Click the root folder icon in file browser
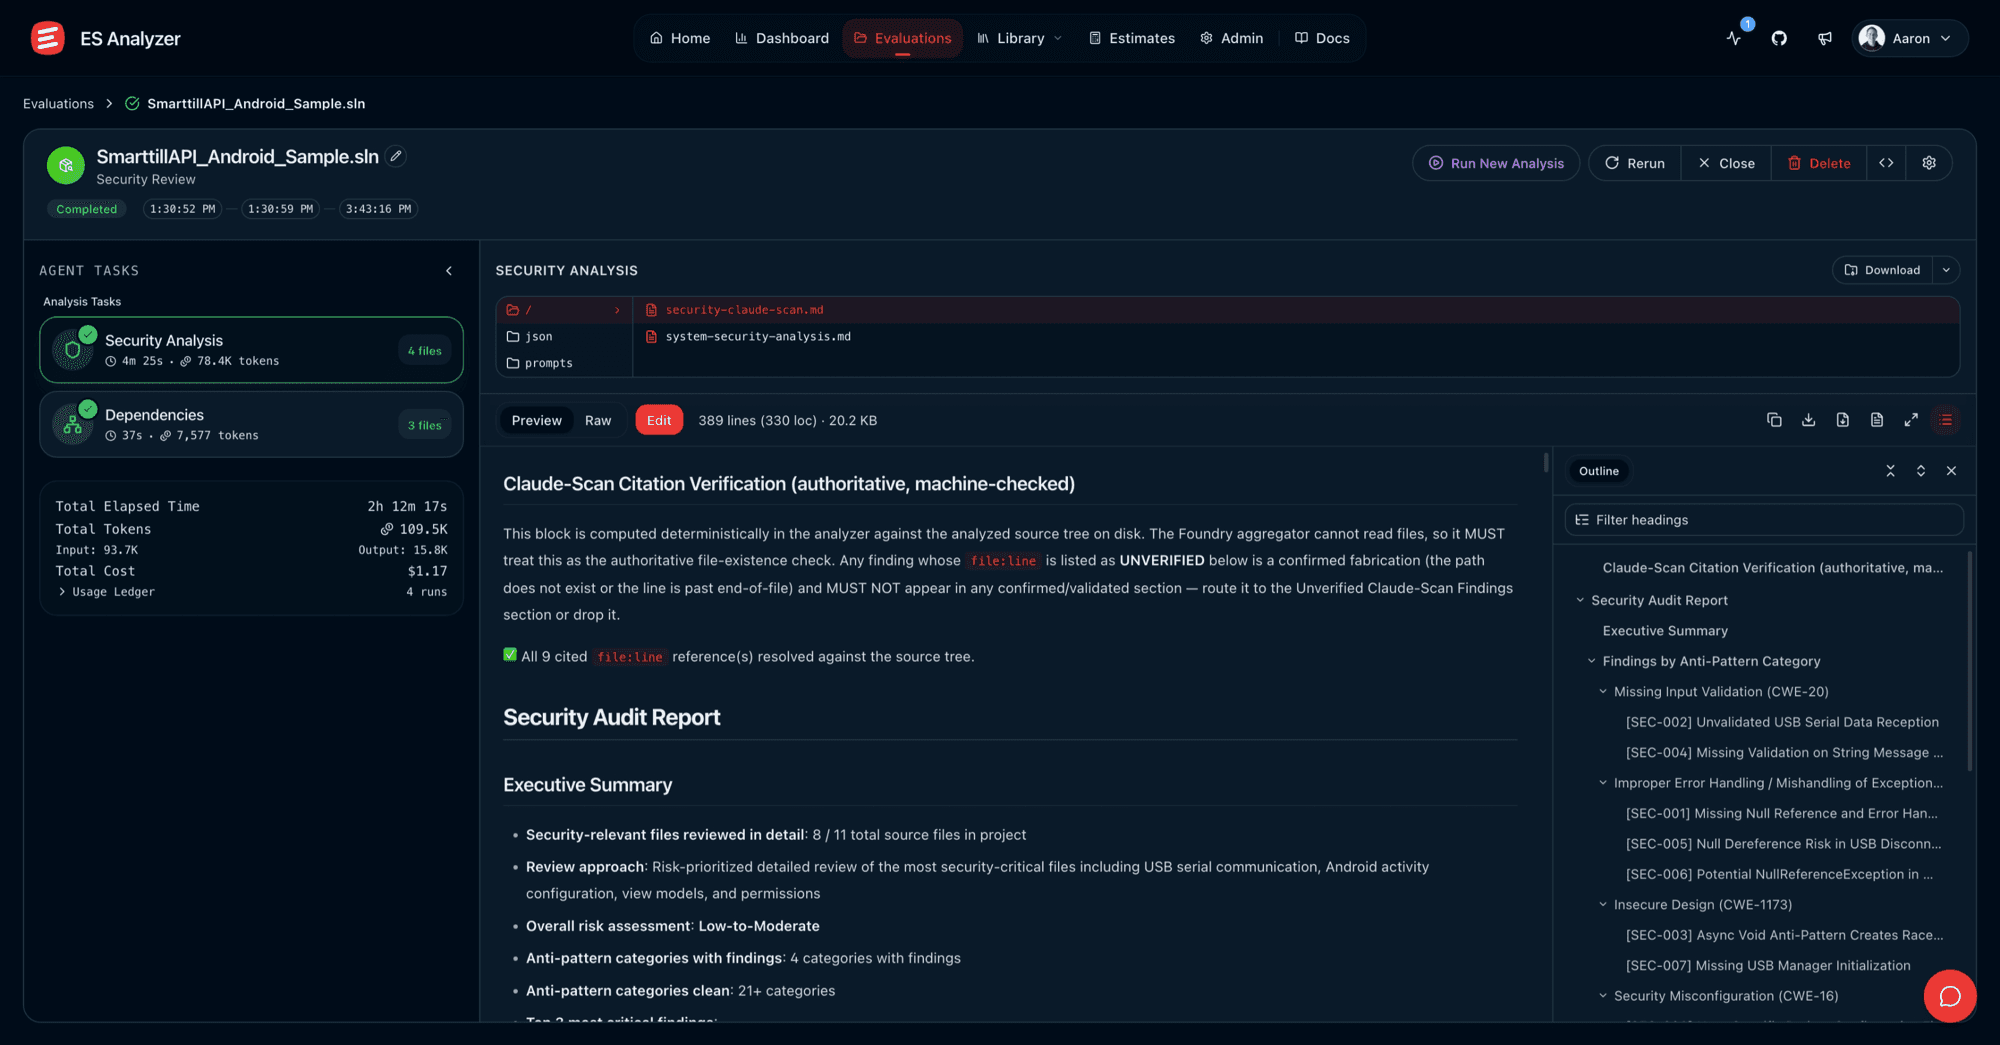 click(513, 310)
